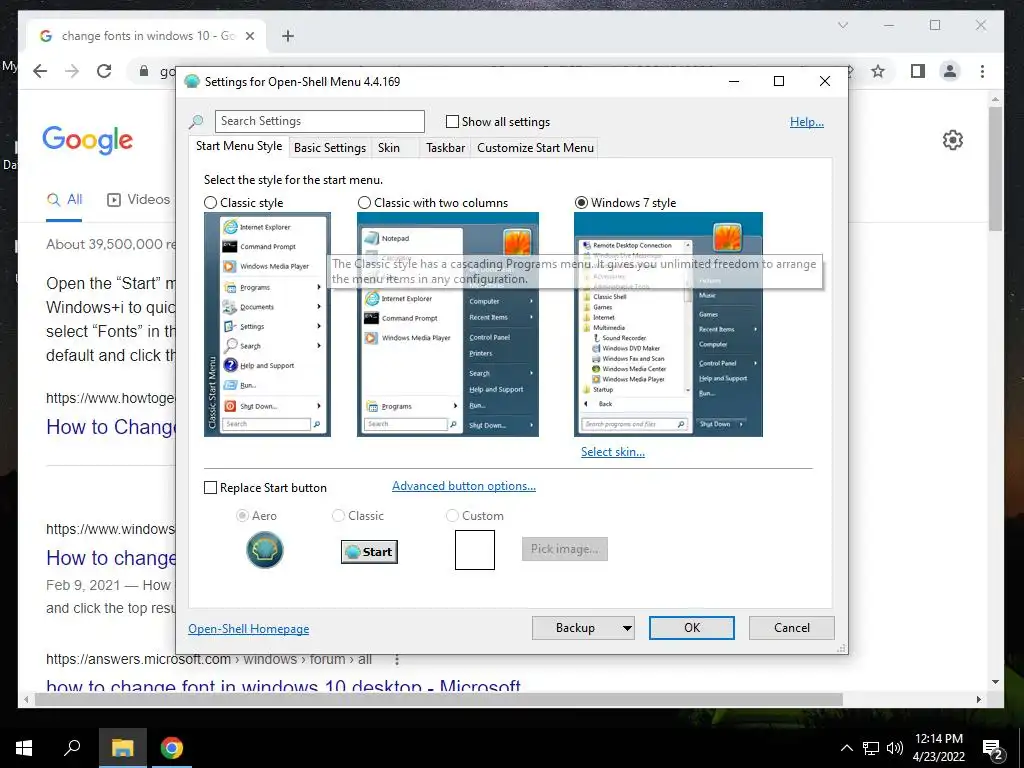Switch to the Start Menu Style tab

coord(239,146)
